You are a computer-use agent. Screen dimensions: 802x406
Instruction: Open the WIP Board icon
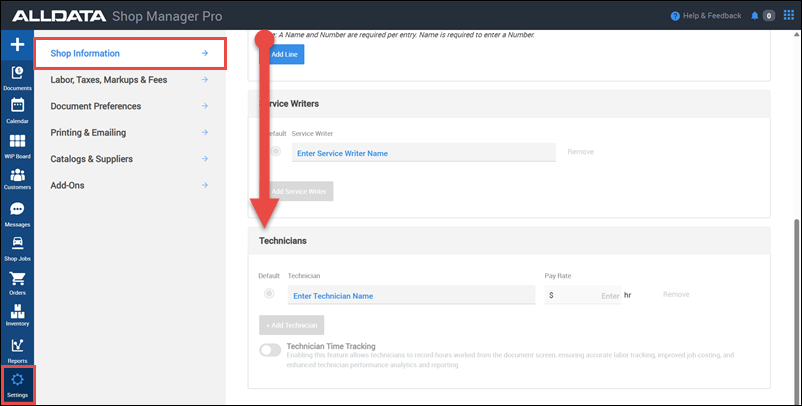tap(17, 145)
